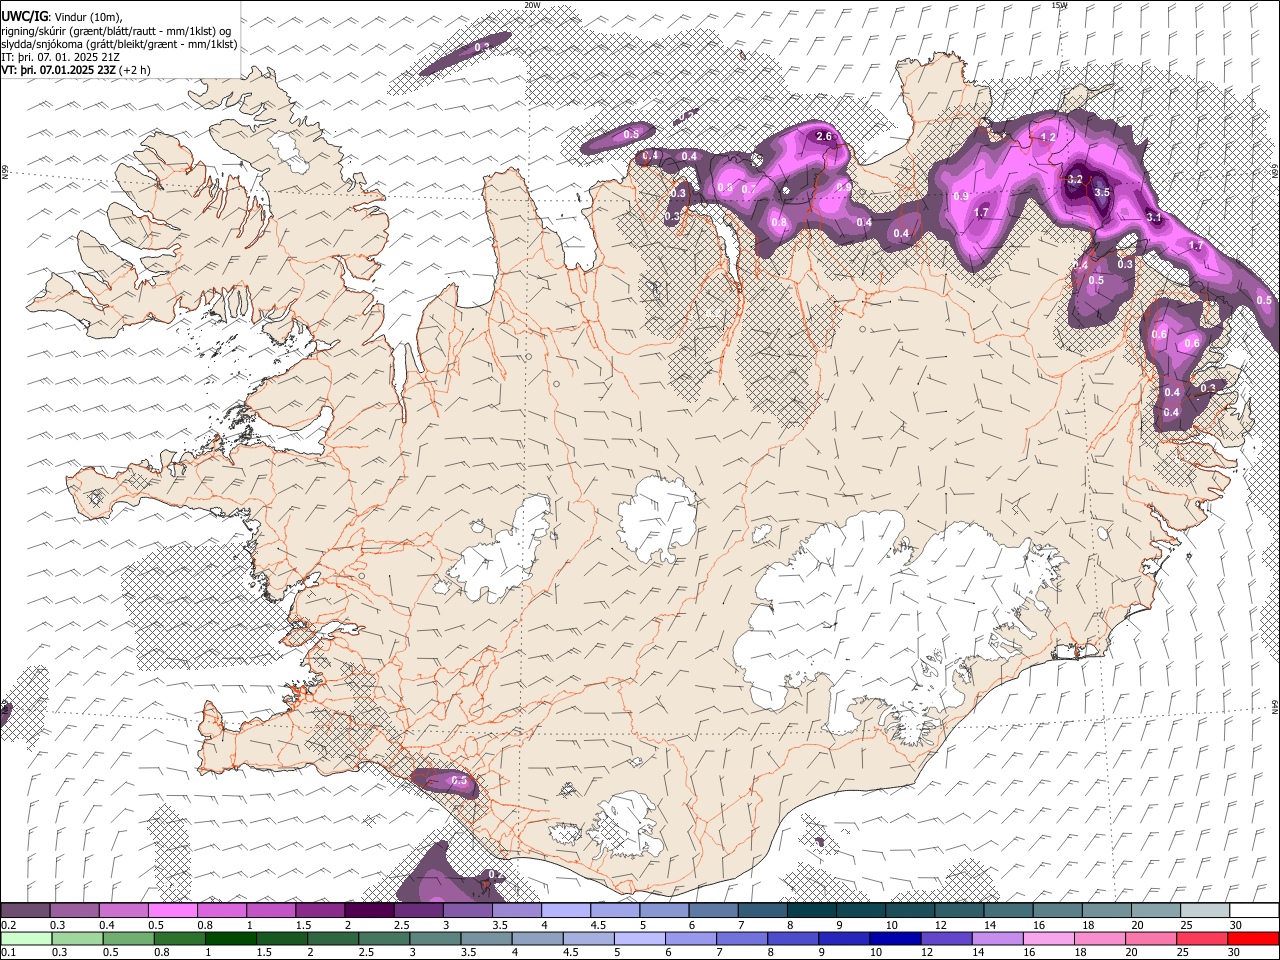
Task: Click the 'IT: þri. 07. 01. 2025 21Z' line
Action: pyautogui.click(x=60, y=57)
